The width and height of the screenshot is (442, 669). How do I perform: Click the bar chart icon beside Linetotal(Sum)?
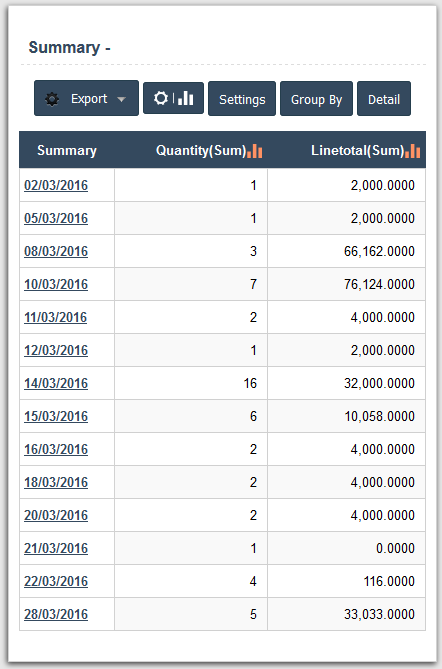[x=413, y=151]
